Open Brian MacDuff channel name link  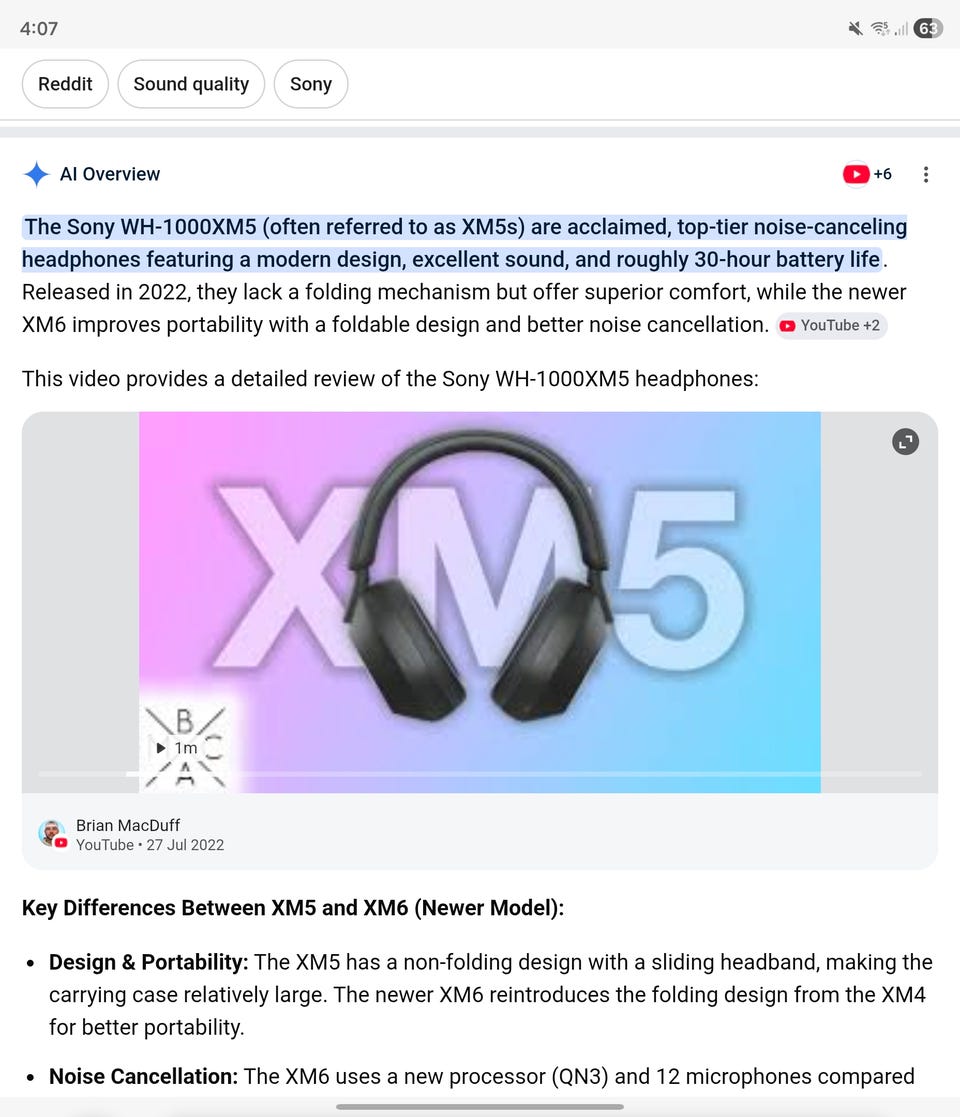(x=128, y=825)
